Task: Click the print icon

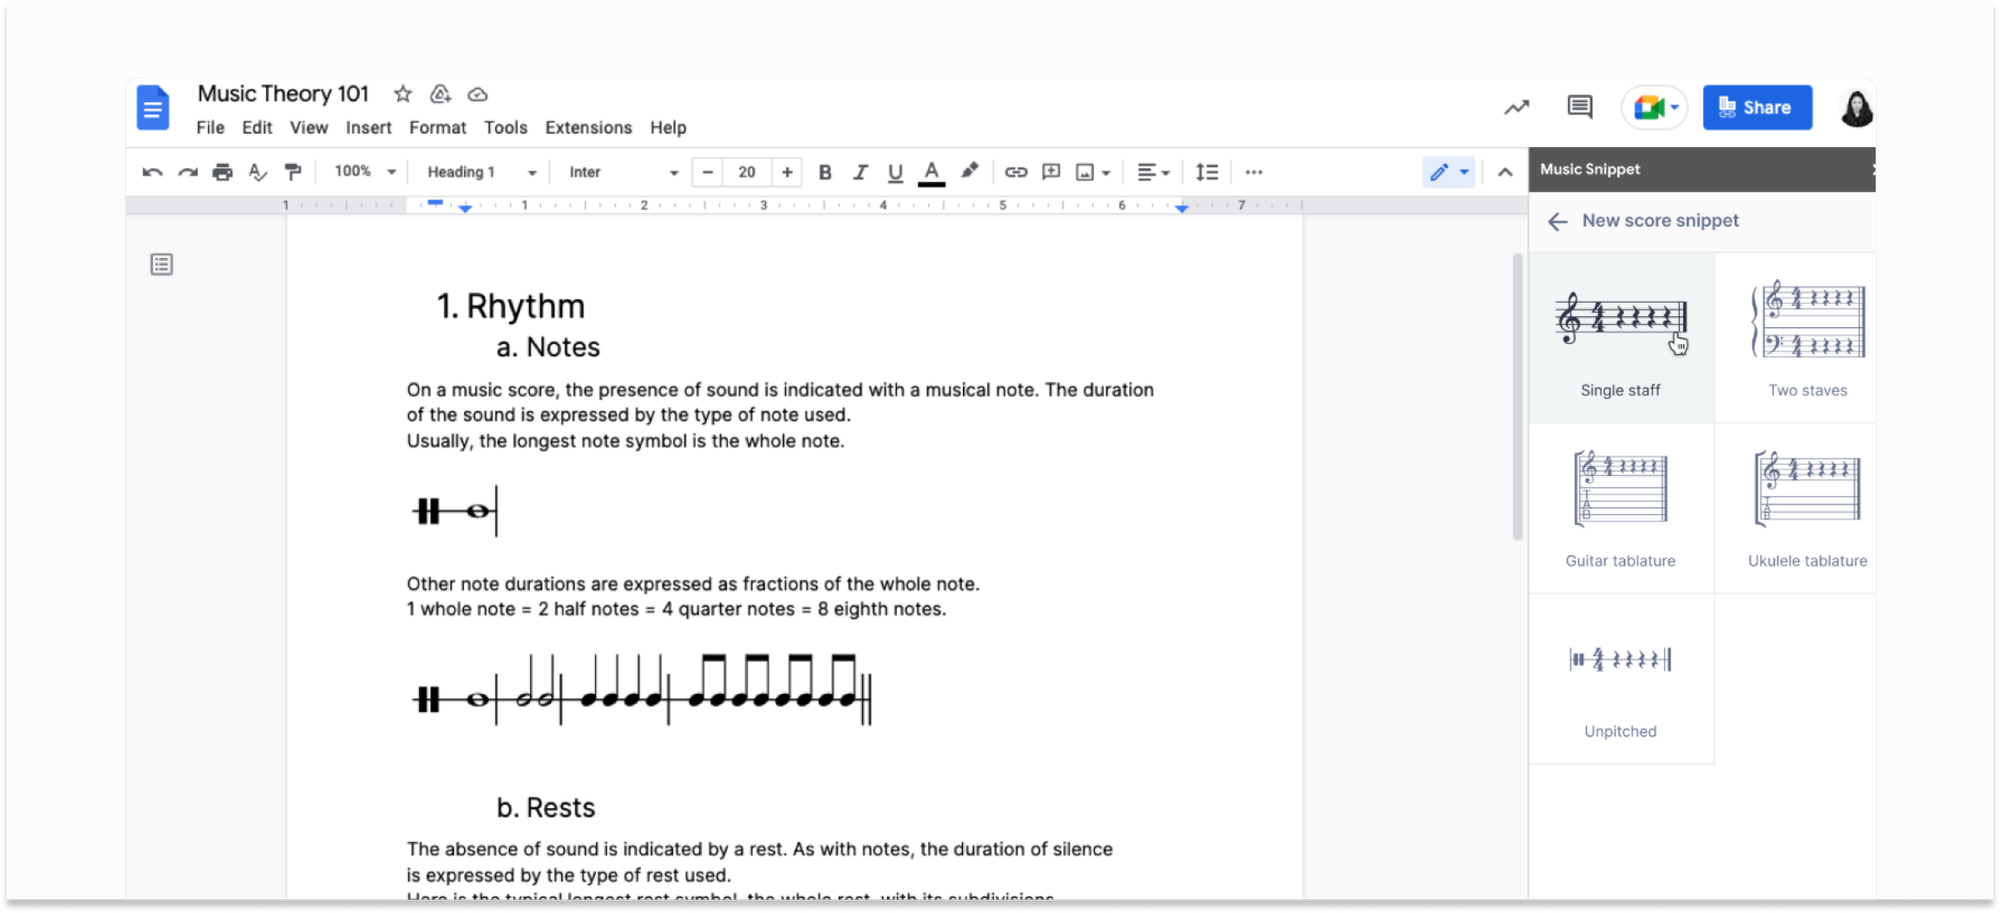Action: pos(222,172)
